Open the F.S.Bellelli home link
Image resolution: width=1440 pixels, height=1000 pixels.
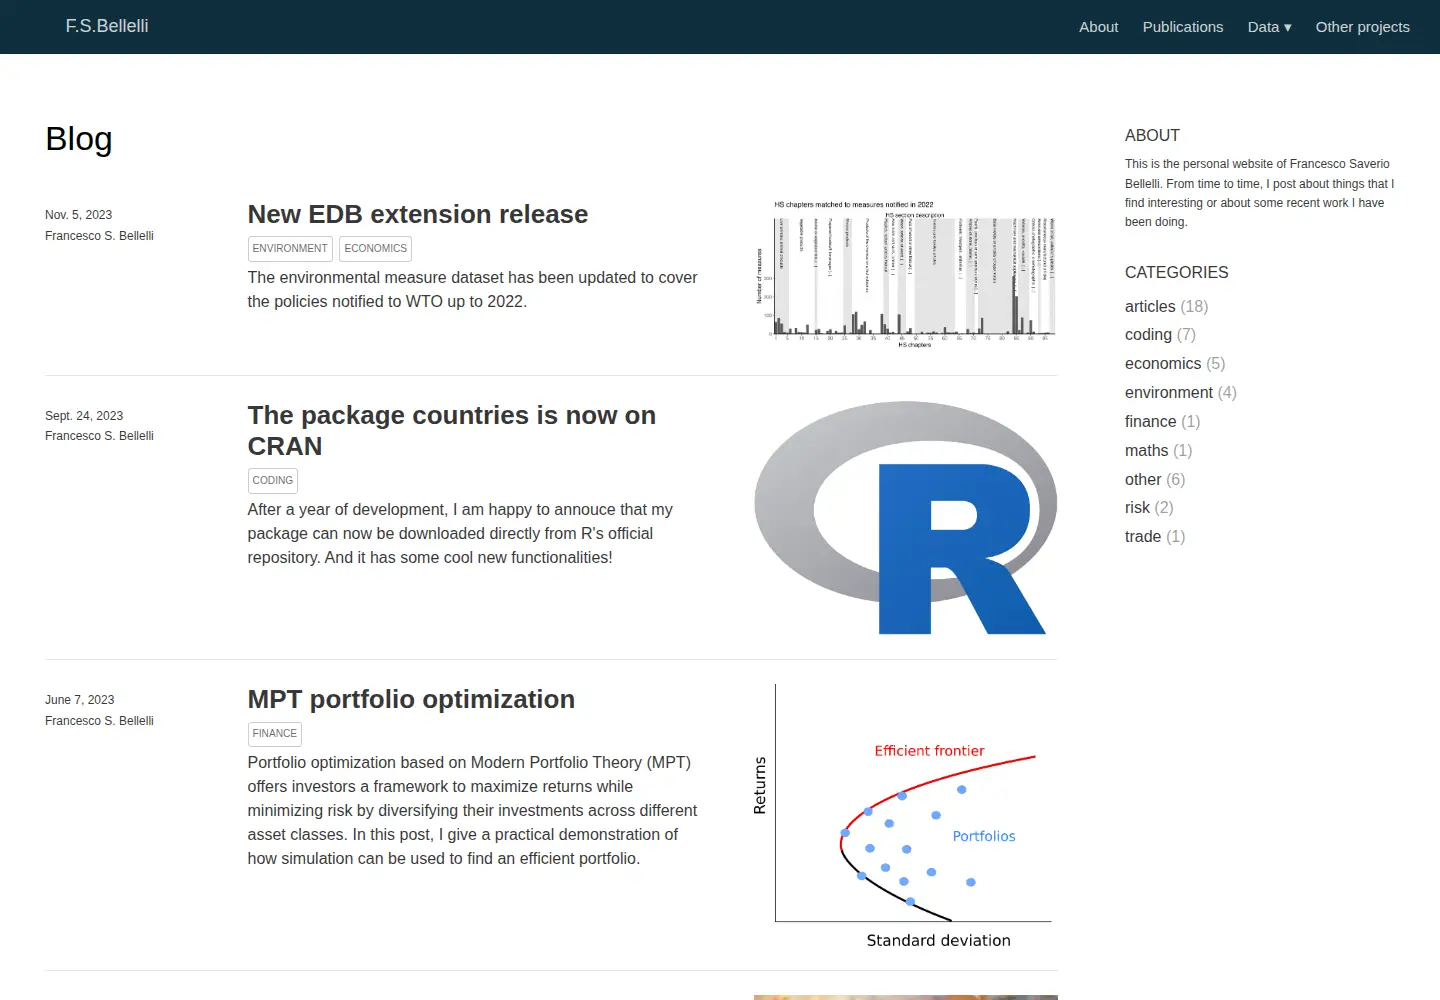(x=107, y=26)
